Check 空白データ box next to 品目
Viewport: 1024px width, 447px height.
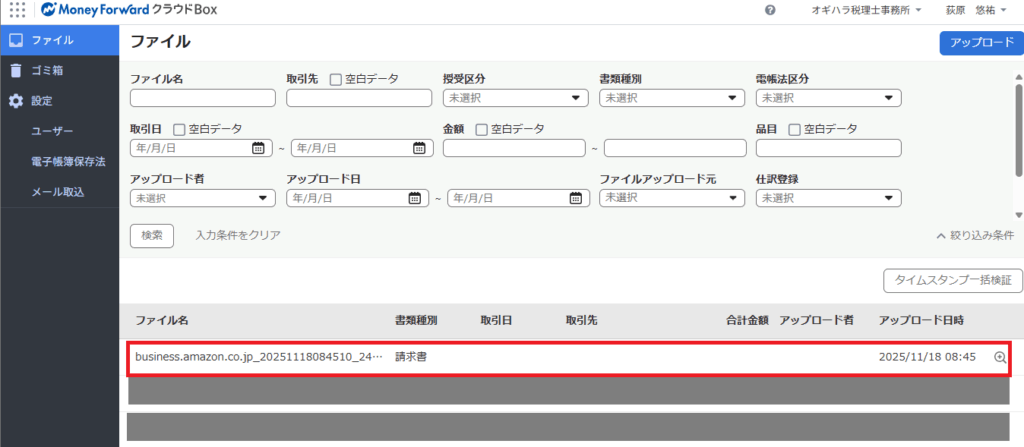794,129
